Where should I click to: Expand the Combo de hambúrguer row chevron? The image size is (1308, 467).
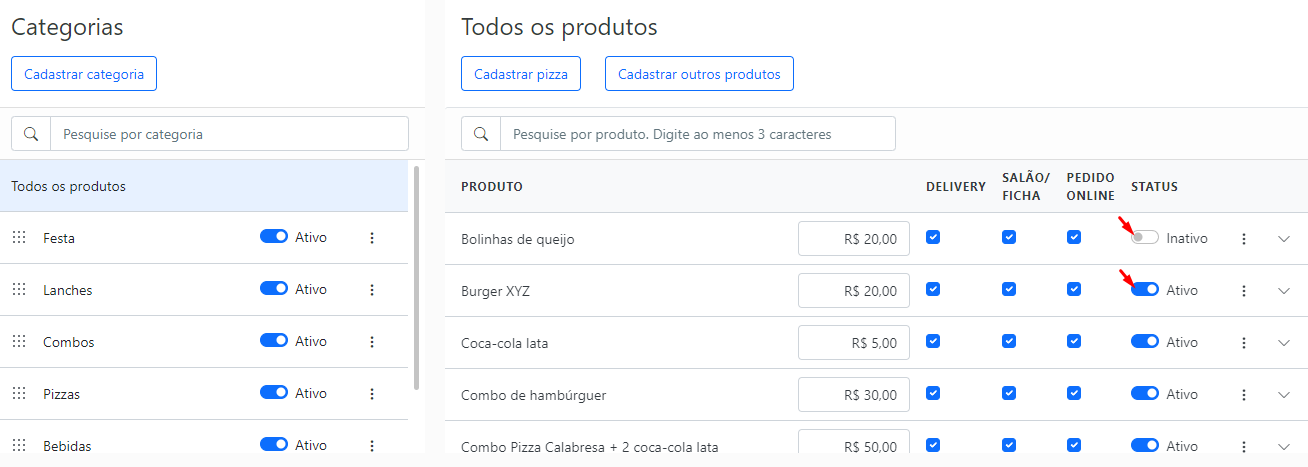click(1285, 395)
